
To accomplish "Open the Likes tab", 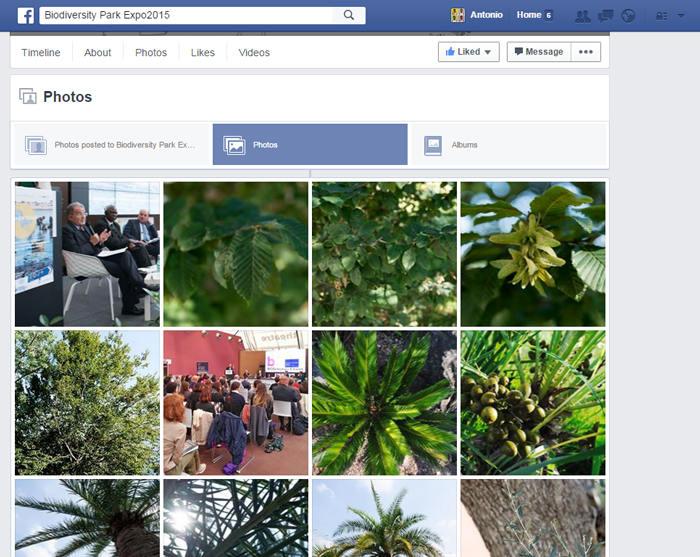I will pyautogui.click(x=203, y=53).
